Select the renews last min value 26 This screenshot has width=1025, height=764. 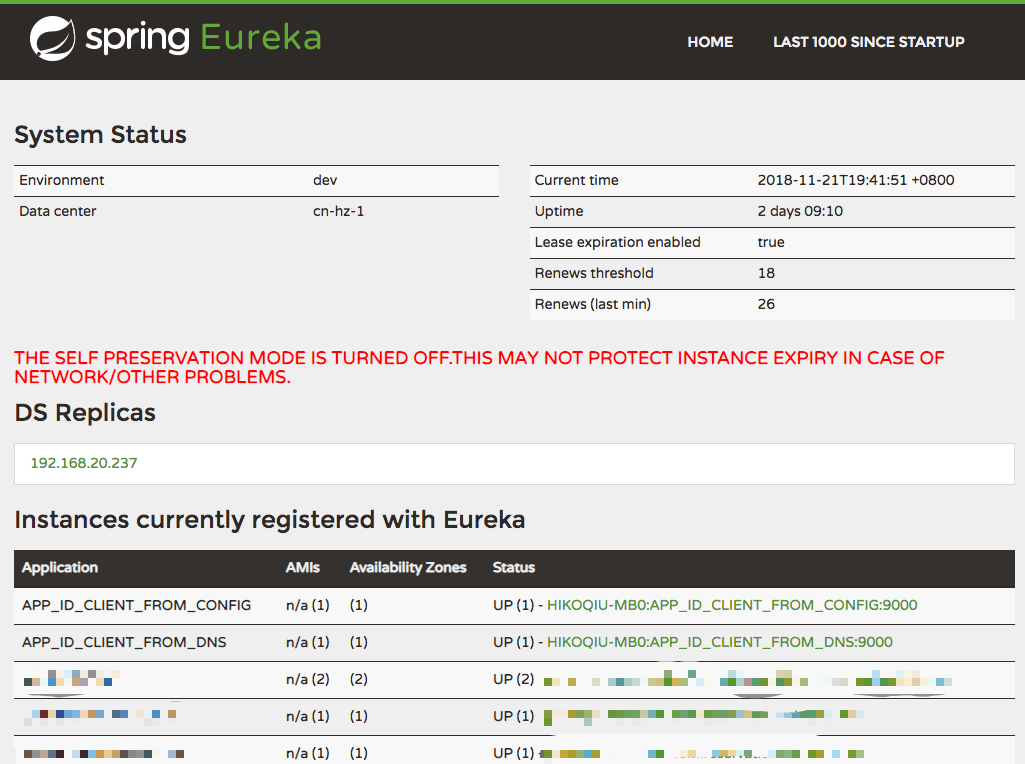click(x=766, y=304)
